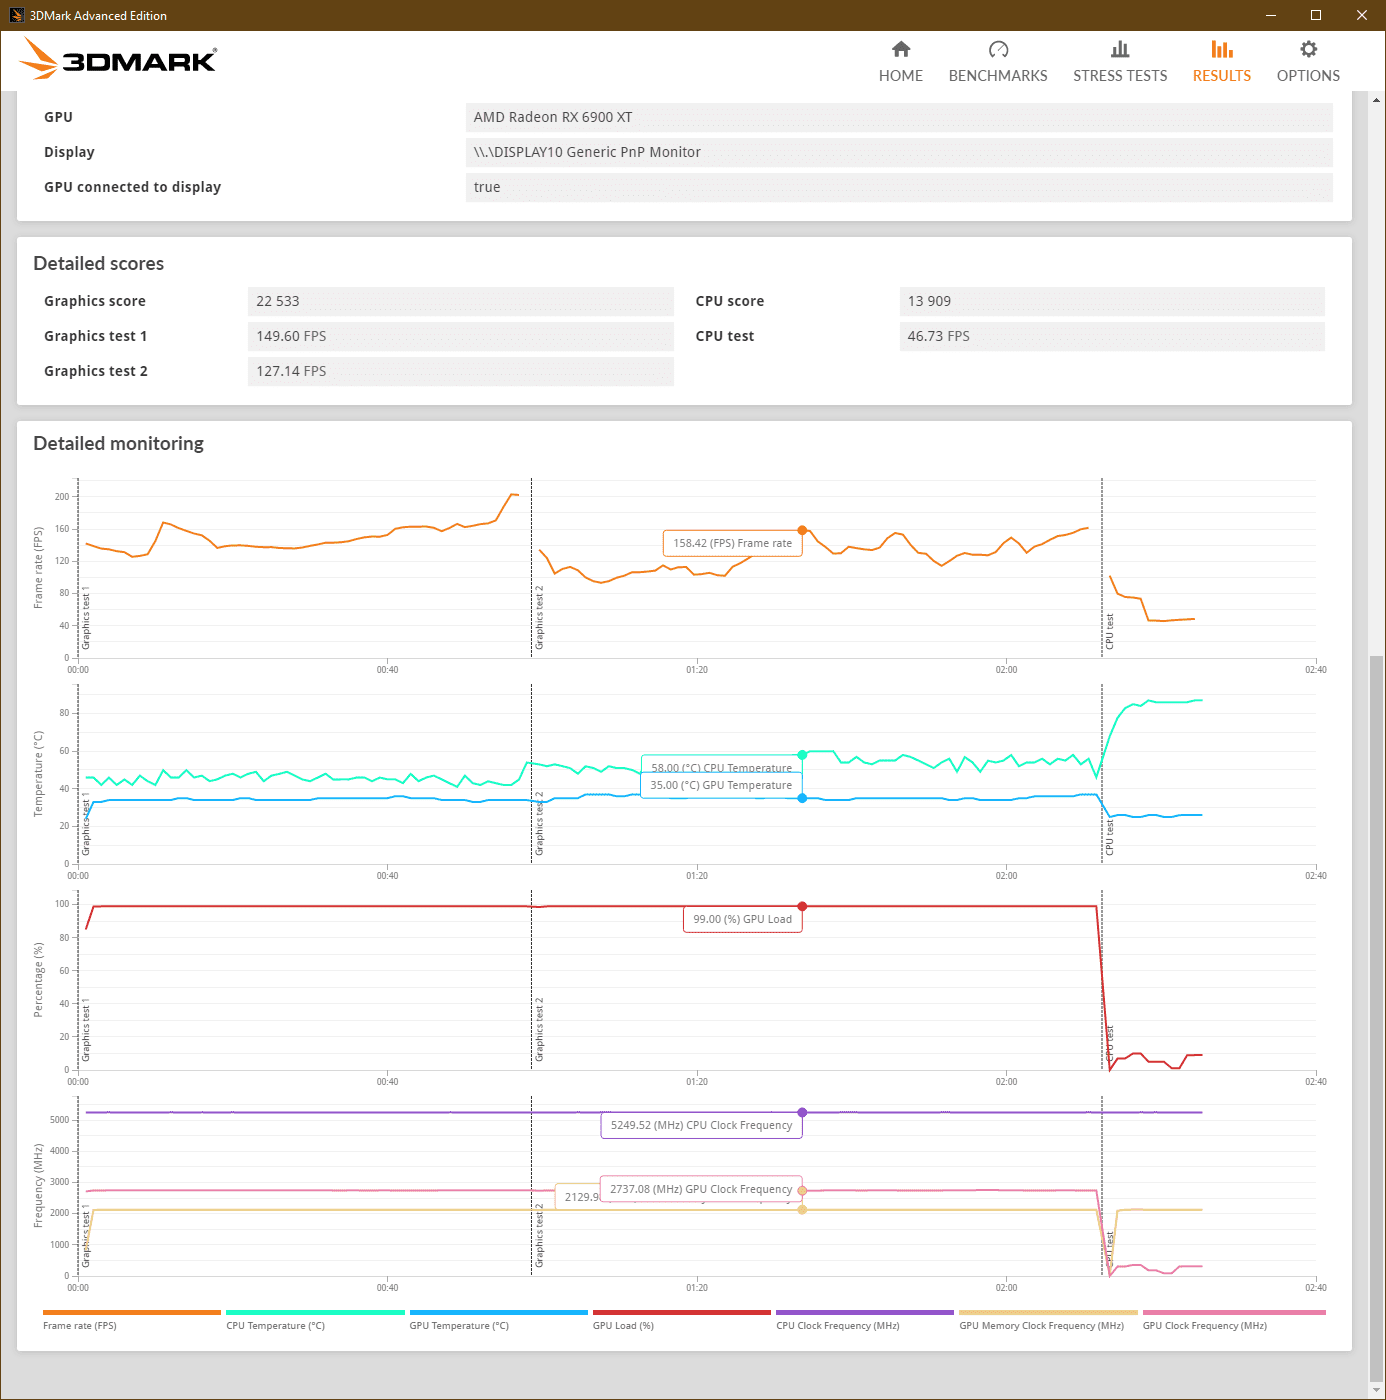This screenshot has height=1400, width=1386.
Task: Open the HOME tab label
Action: (x=901, y=76)
